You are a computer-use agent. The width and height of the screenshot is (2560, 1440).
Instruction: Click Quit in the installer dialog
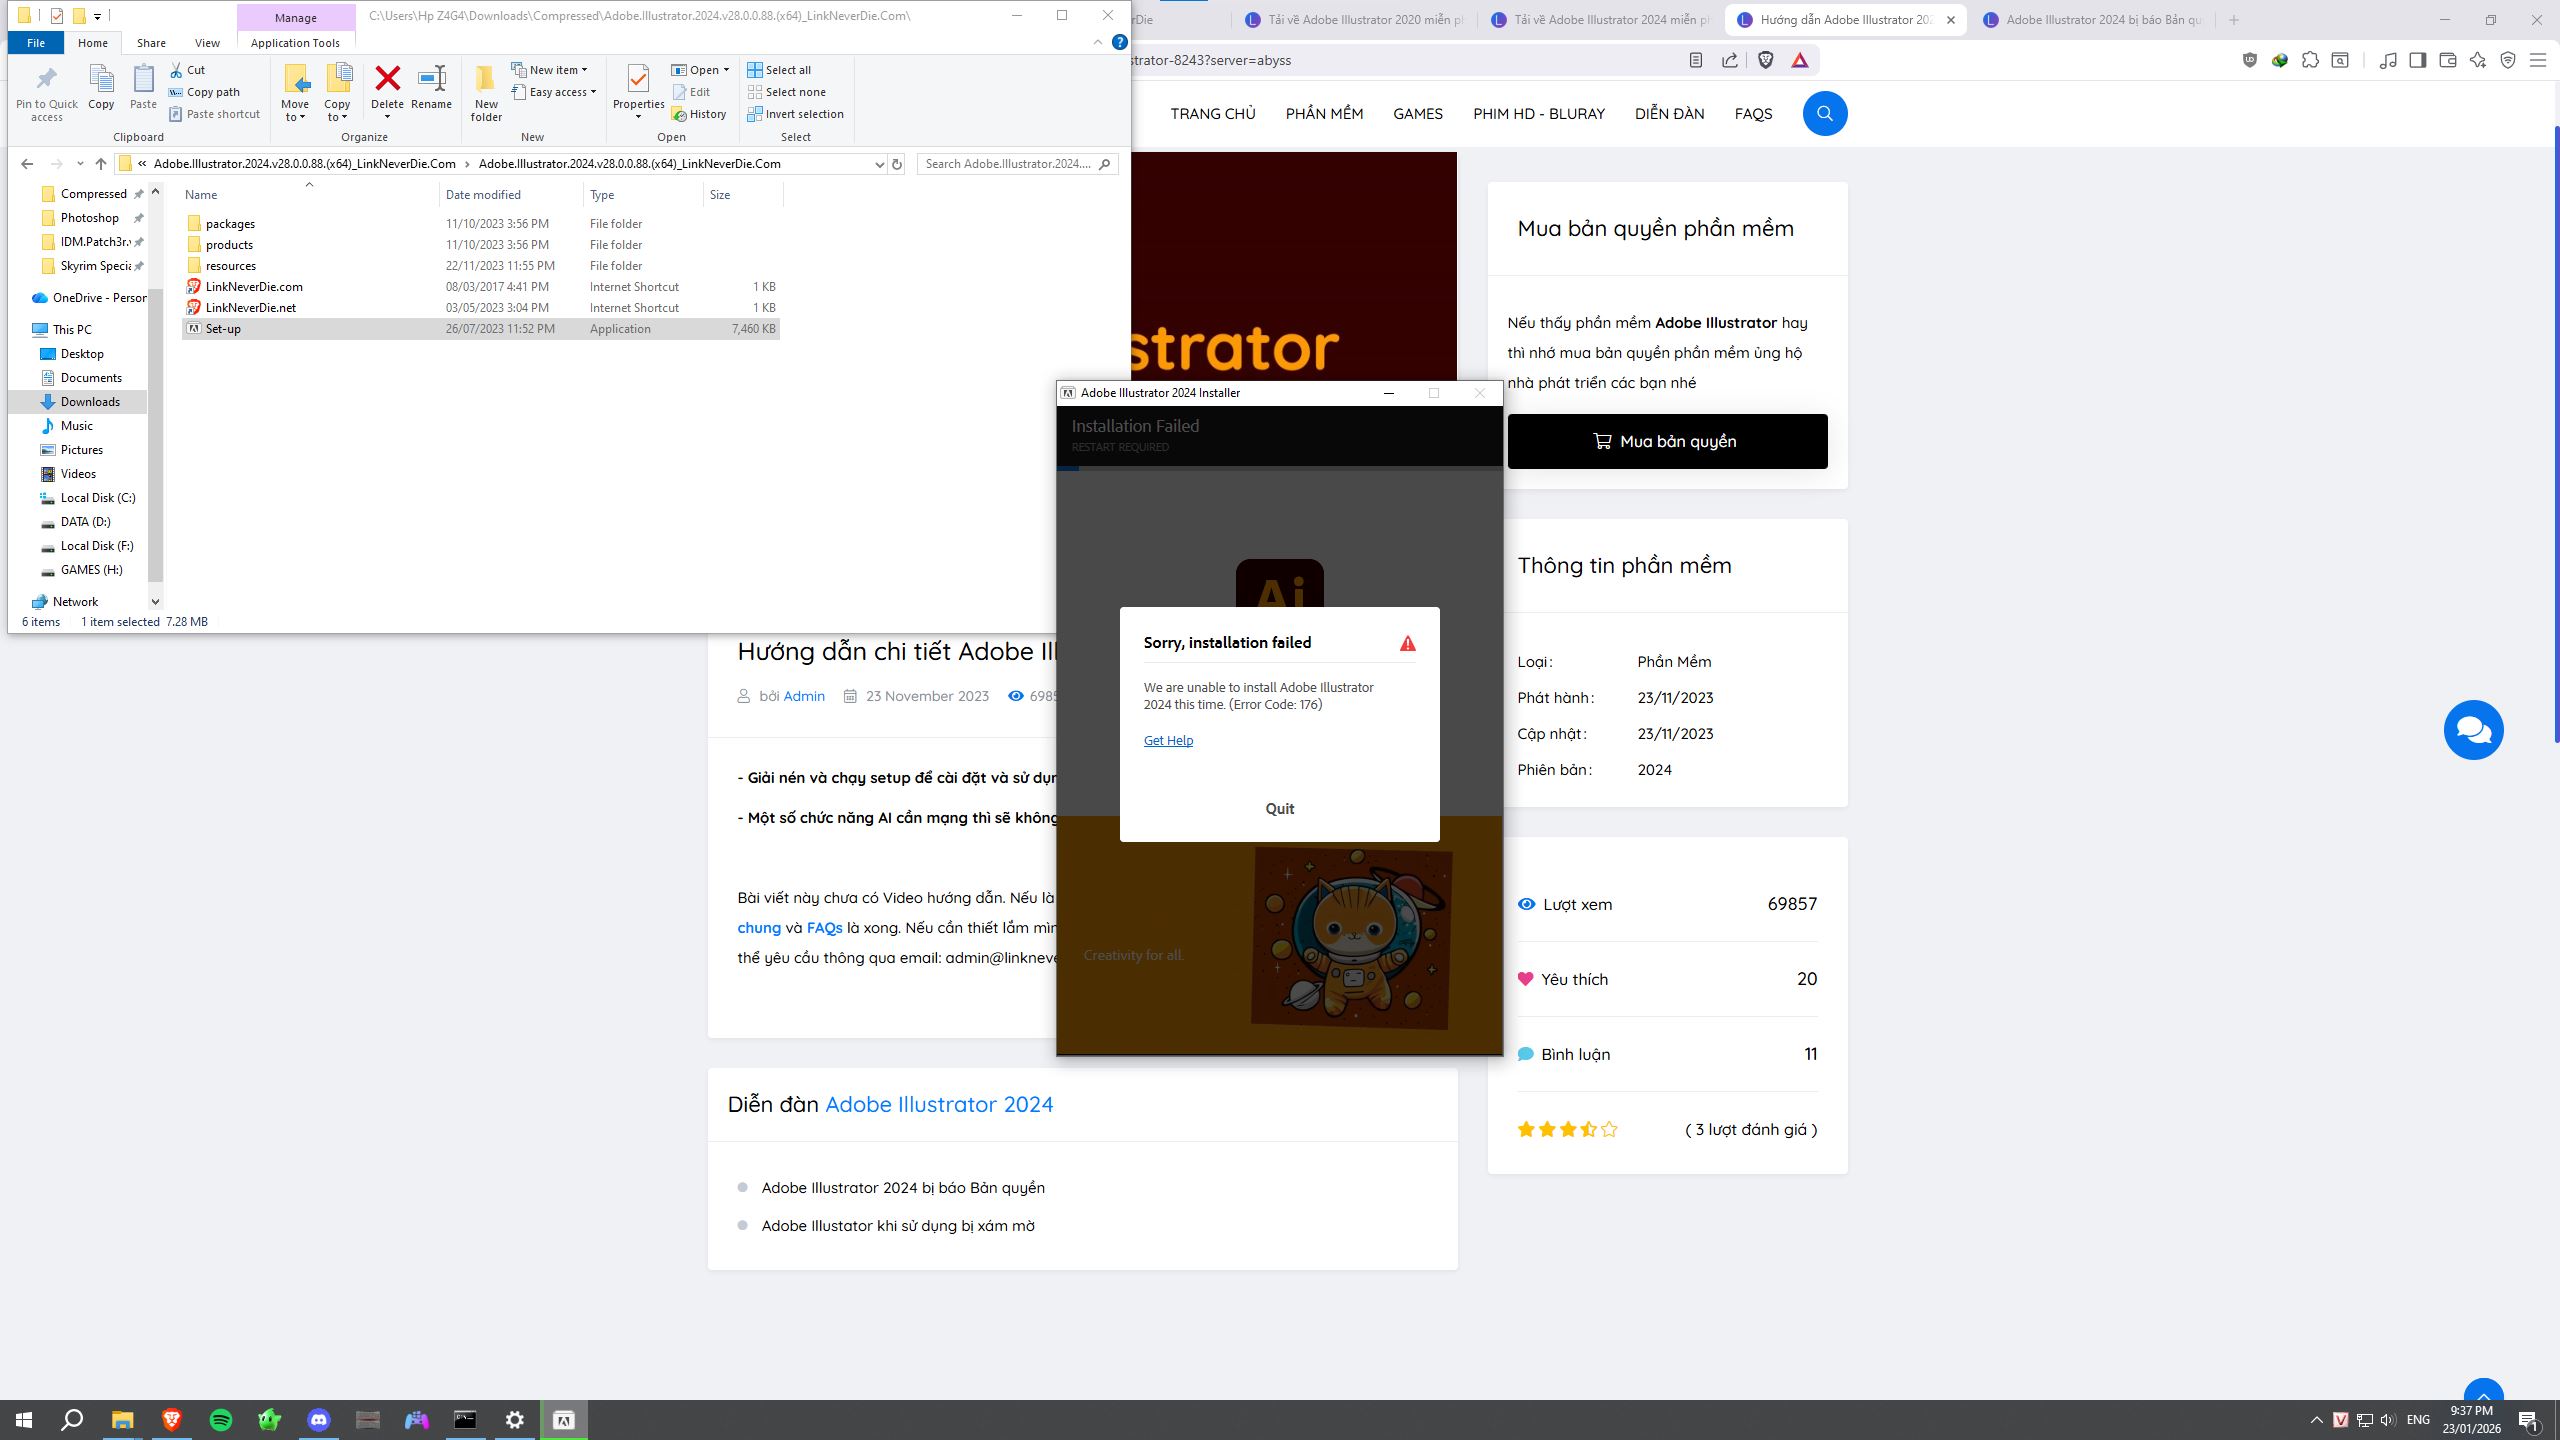pyautogui.click(x=1280, y=808)
